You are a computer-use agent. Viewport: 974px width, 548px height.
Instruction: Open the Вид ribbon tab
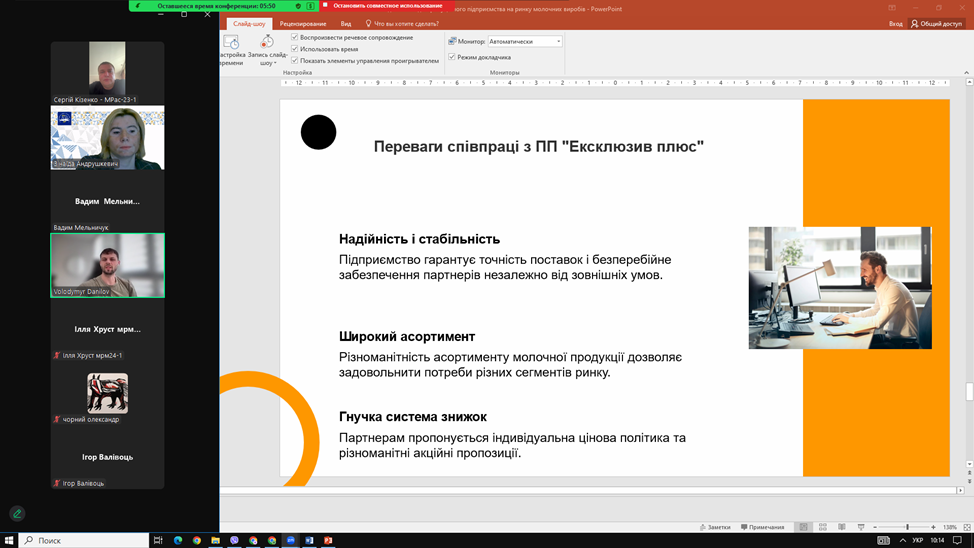pyautogui.click(x=346, y=24)
